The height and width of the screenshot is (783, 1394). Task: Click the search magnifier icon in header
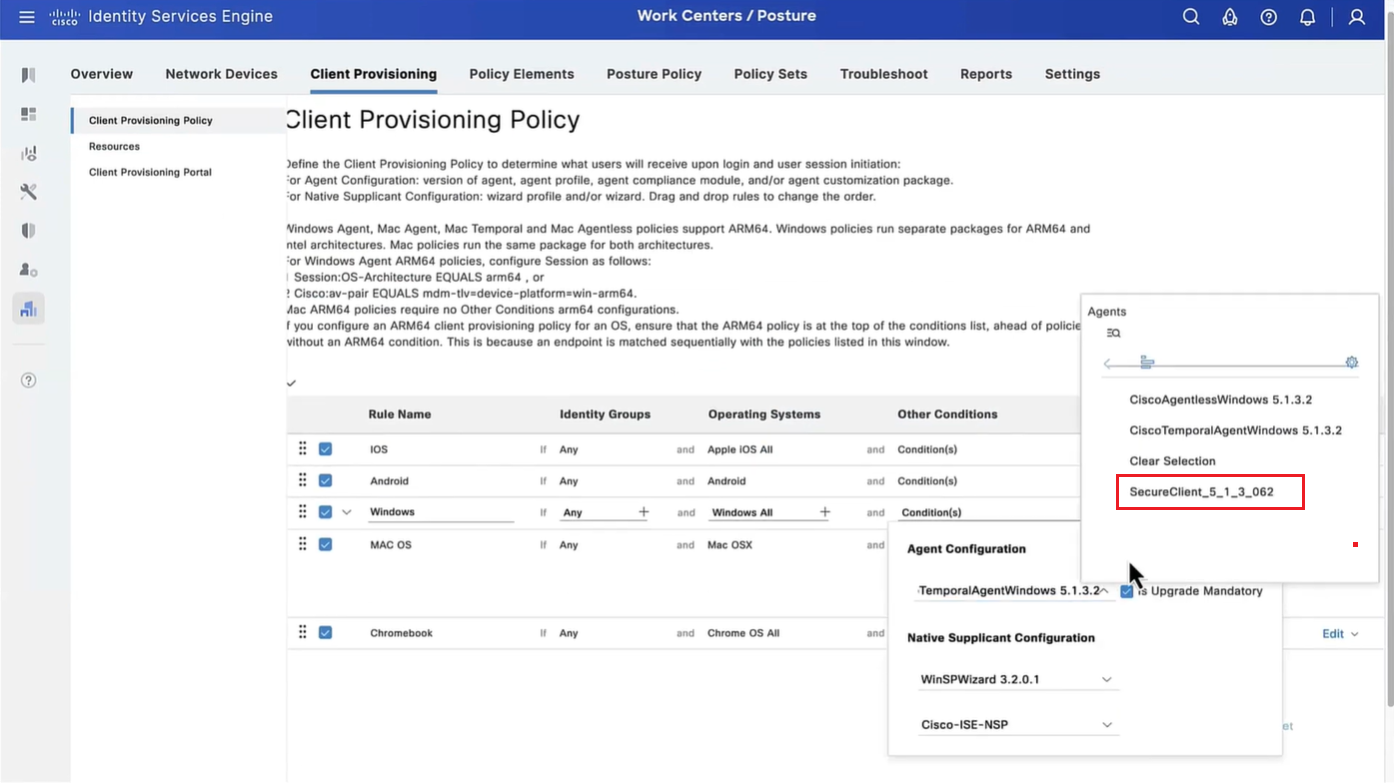pos(1191,17)
